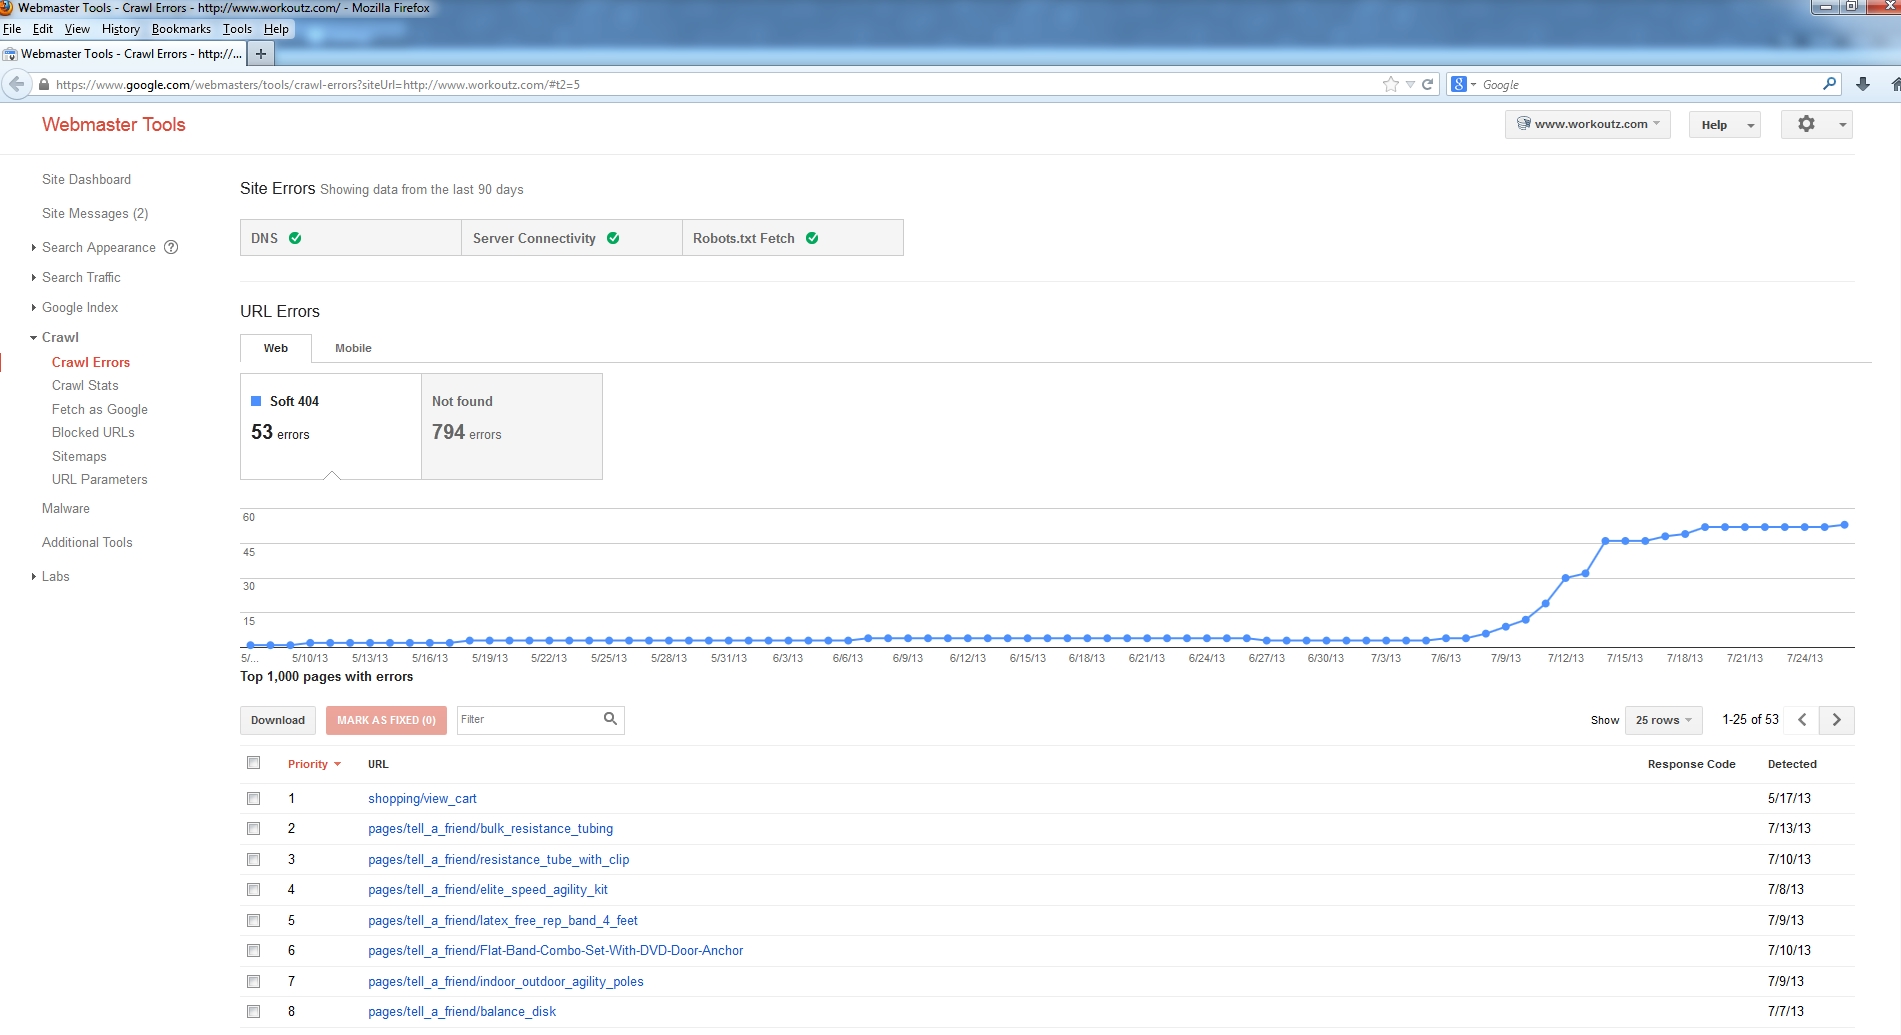Switch to the Mobile URL errors tab
Image resolution: width=1901 pixels, height=1035 pixels.
353,348
